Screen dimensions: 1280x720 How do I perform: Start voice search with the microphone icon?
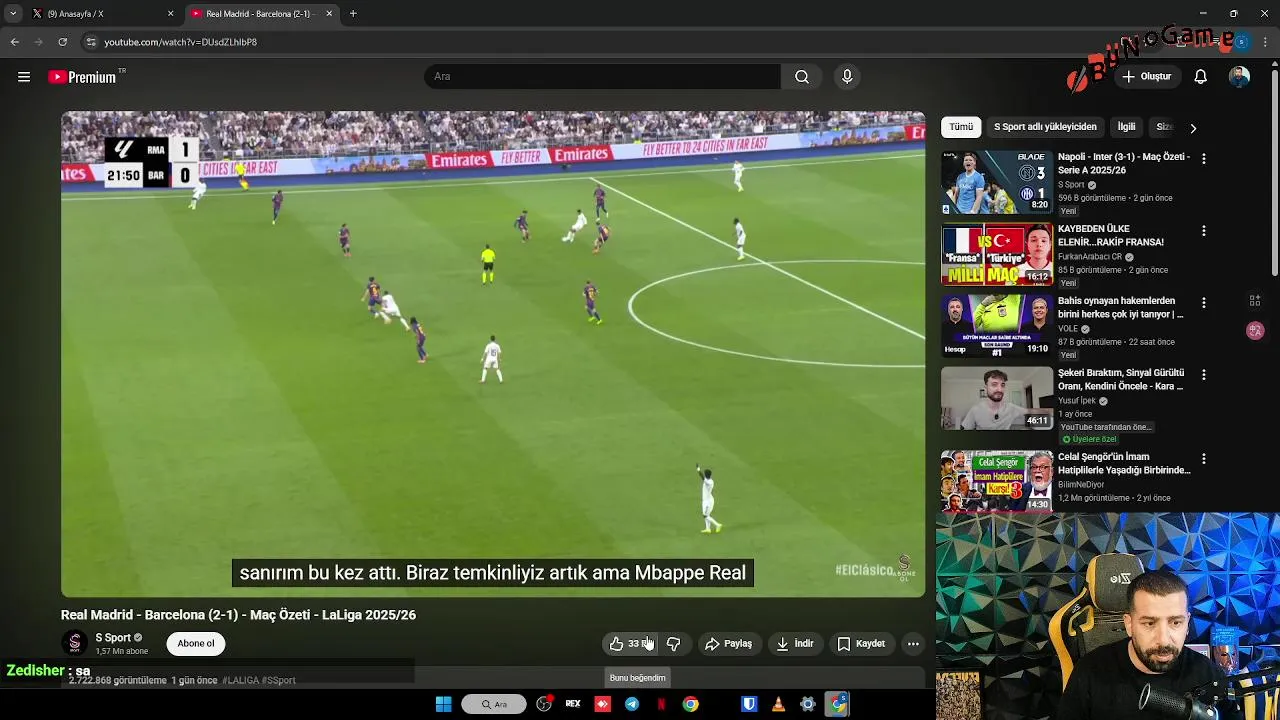[x=847, y=77]
